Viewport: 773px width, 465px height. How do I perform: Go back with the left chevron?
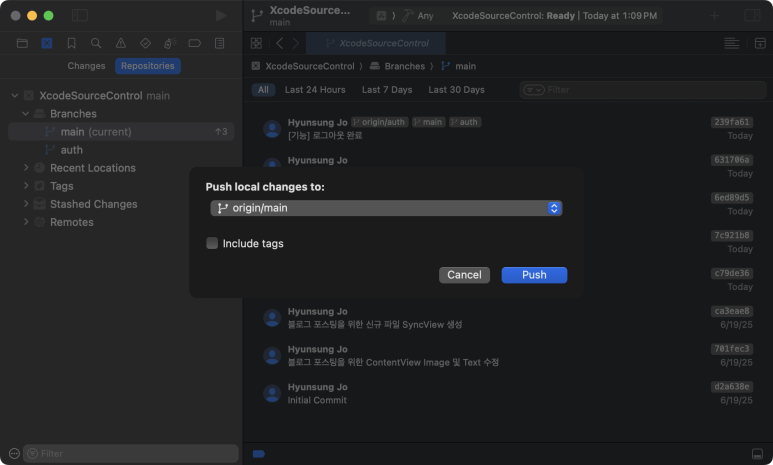[x=280, y=43]
